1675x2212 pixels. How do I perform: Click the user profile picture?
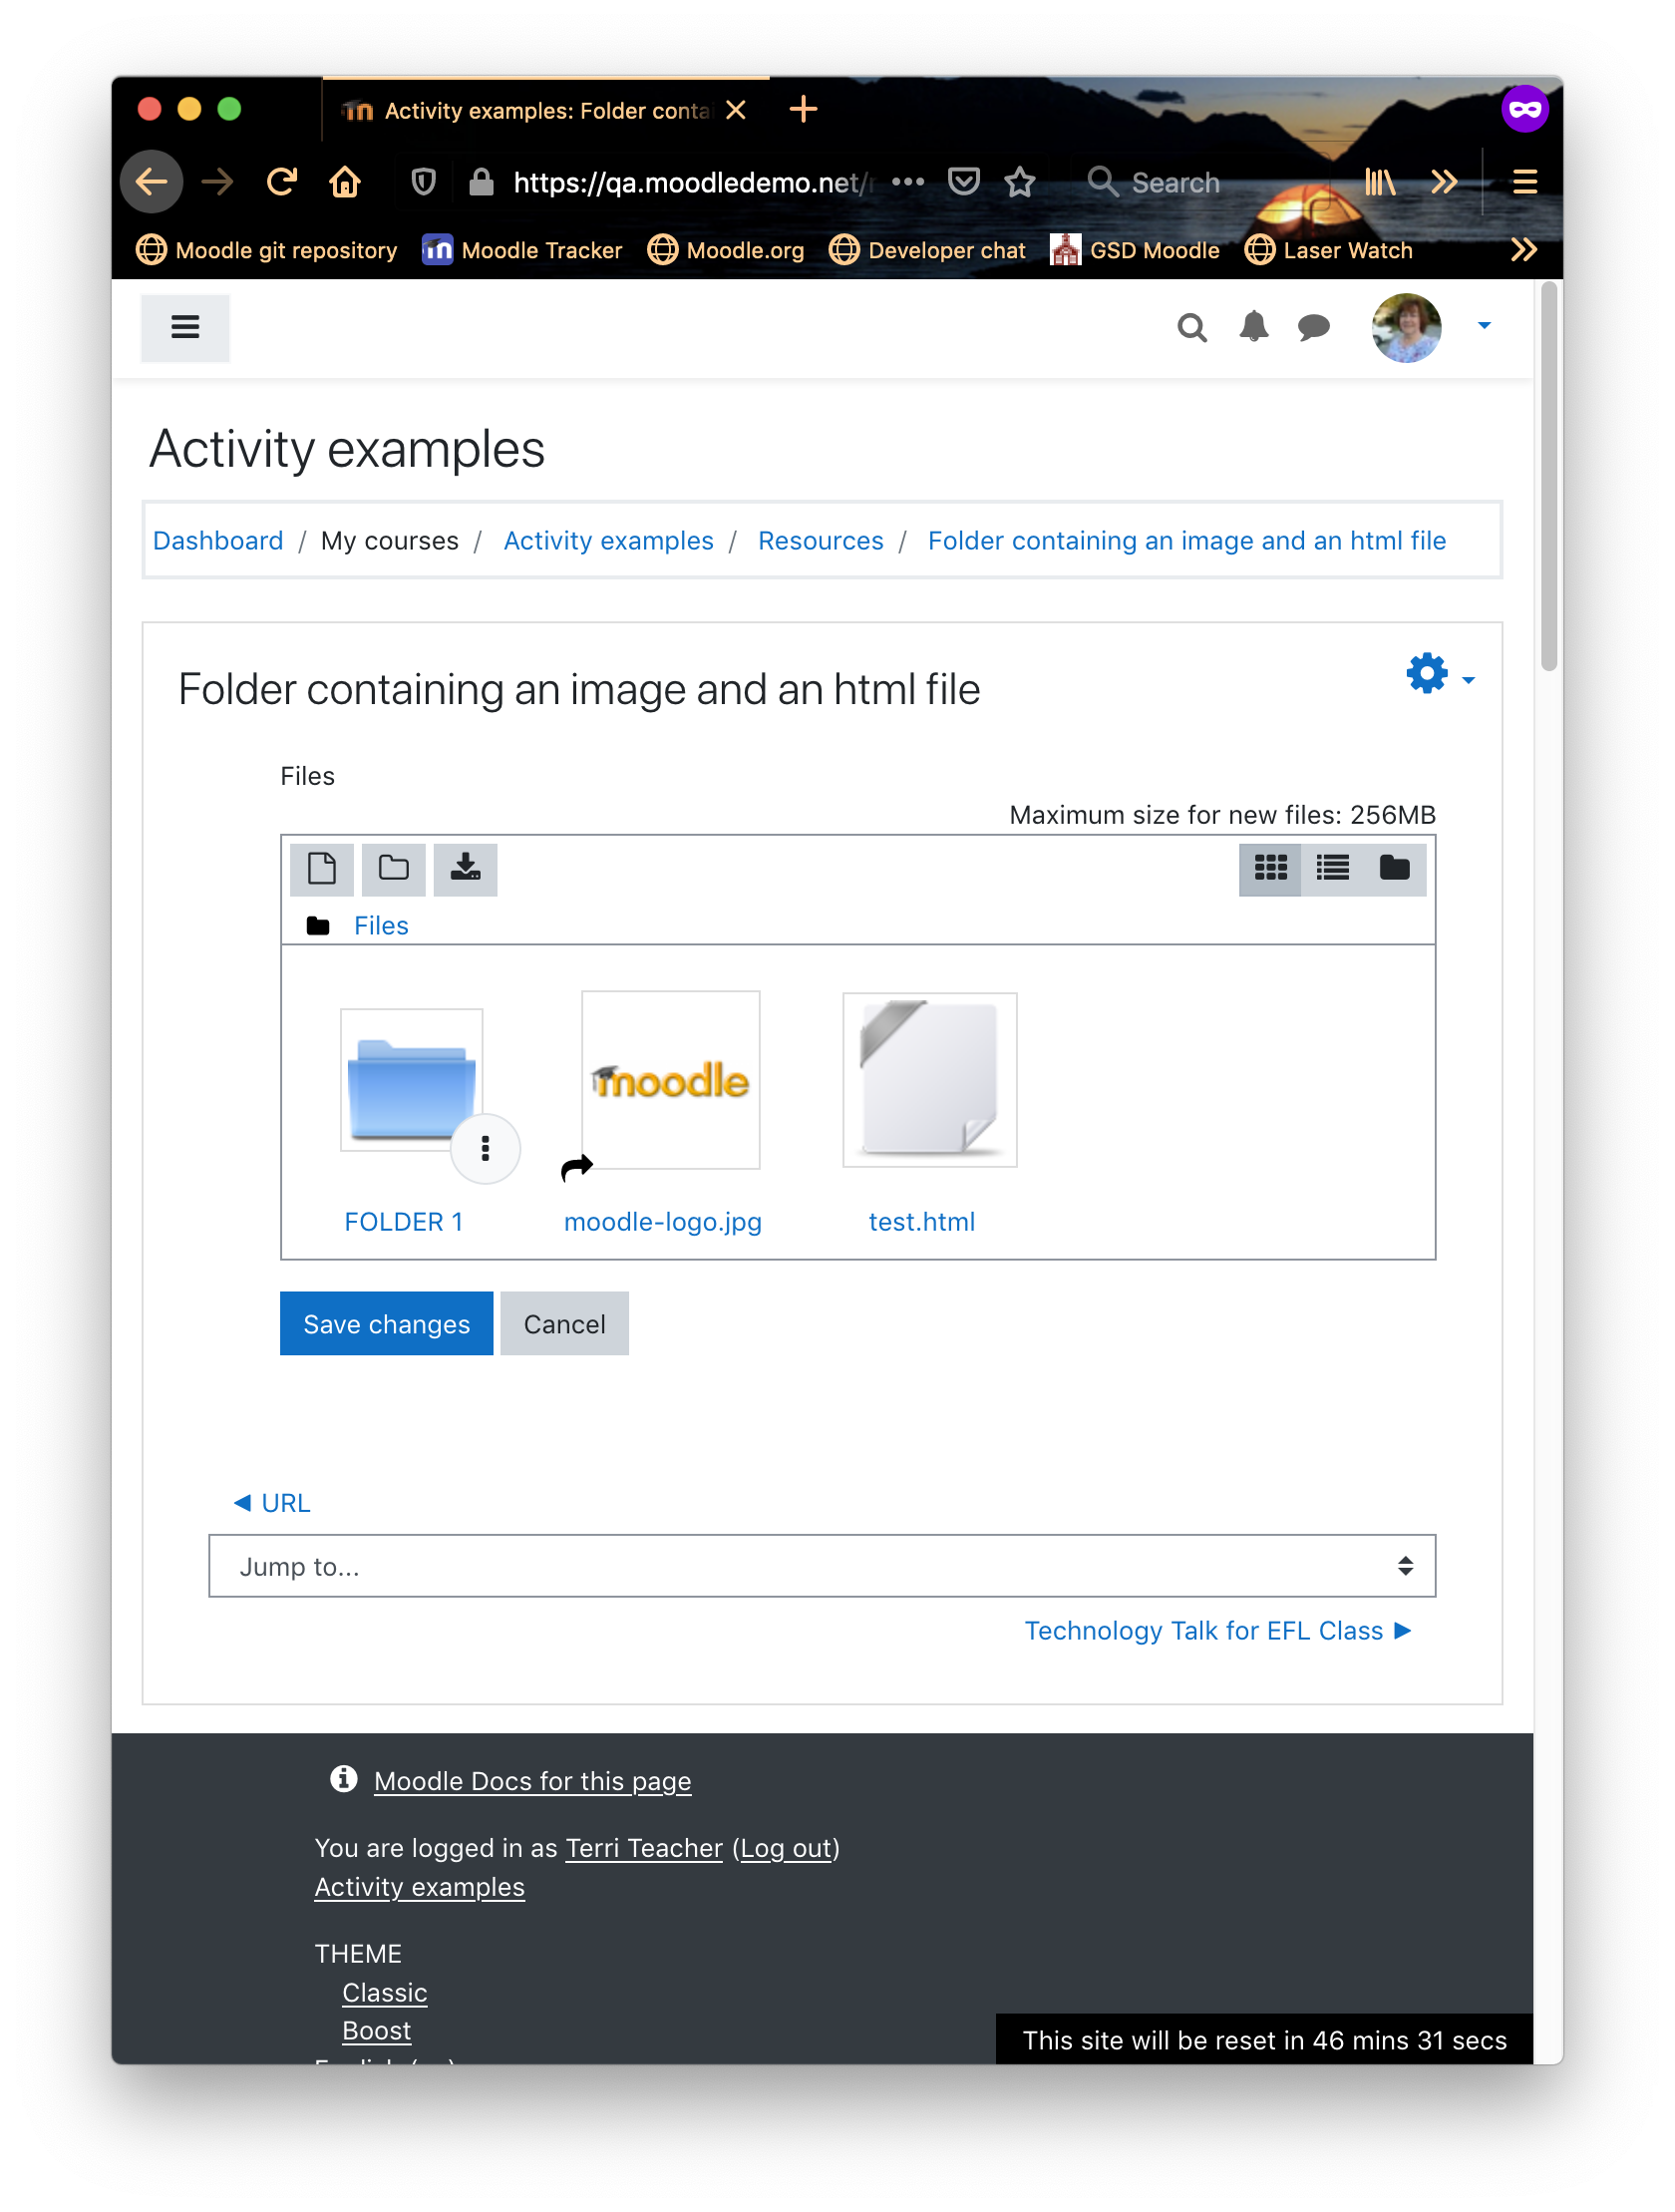pyautogui.click(x=1406, y=327)
